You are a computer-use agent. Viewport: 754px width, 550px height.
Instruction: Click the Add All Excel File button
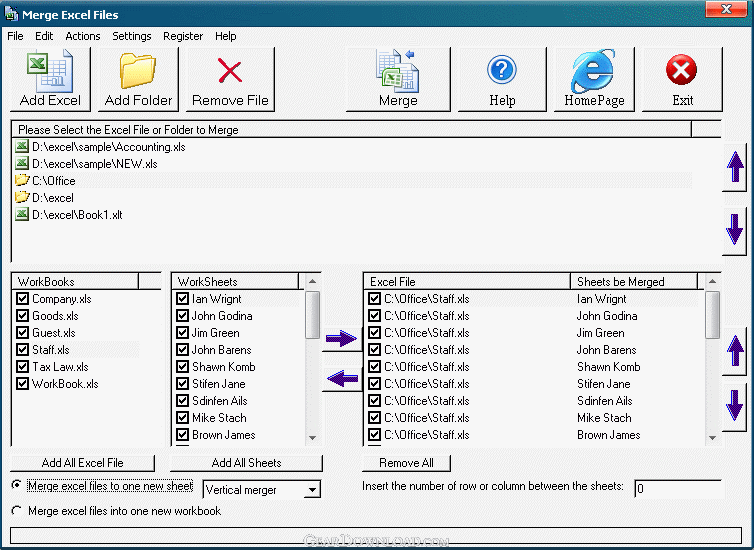click(83, 463)
